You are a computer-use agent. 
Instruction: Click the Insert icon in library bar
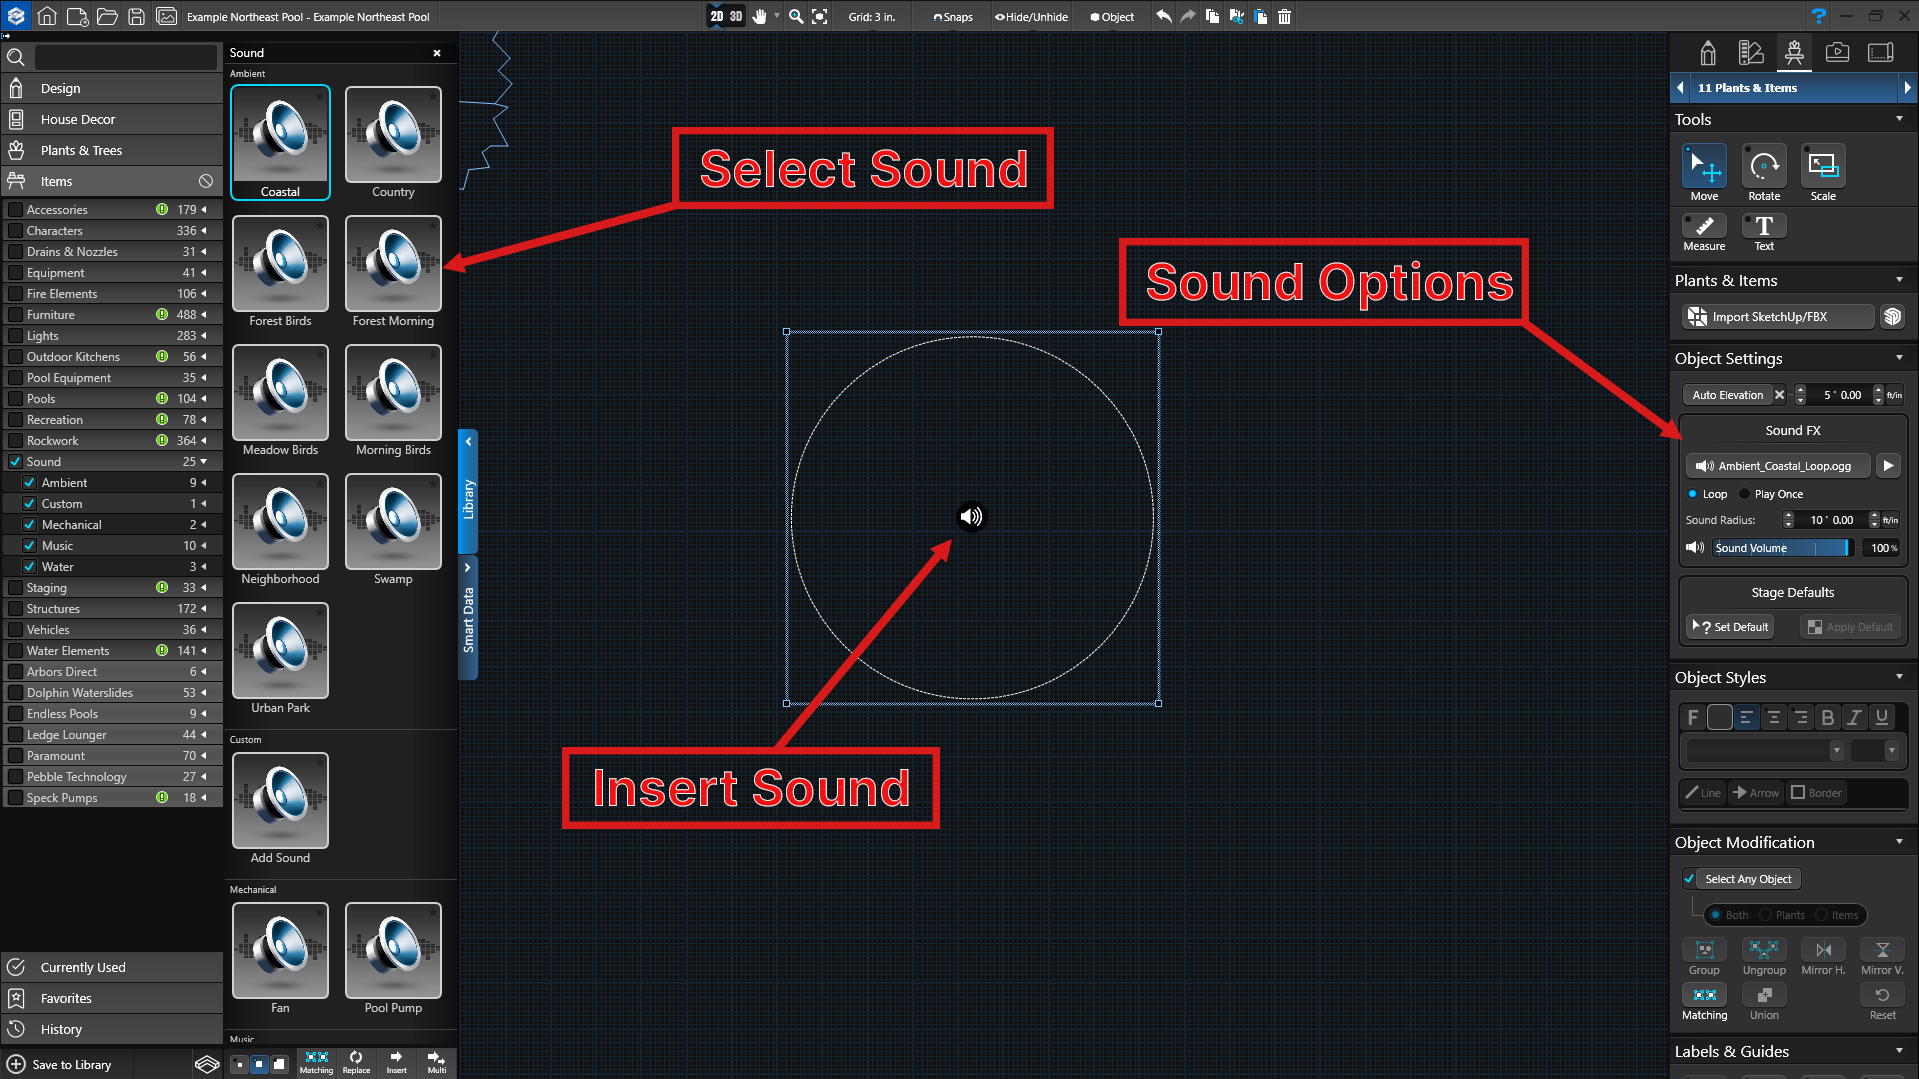[x=397, y=1062]
